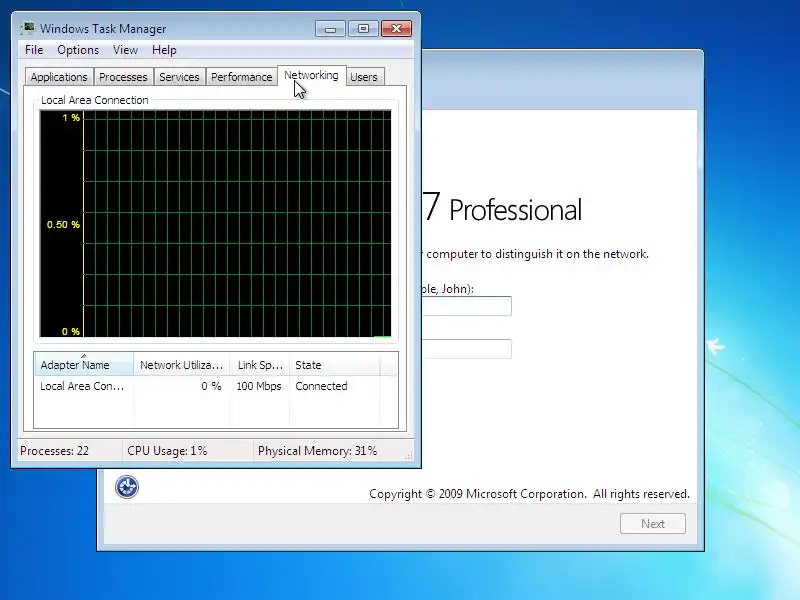Sort by Link Speed column header
Viewport: 800px width, 600px height.
[x=260, y=365]
